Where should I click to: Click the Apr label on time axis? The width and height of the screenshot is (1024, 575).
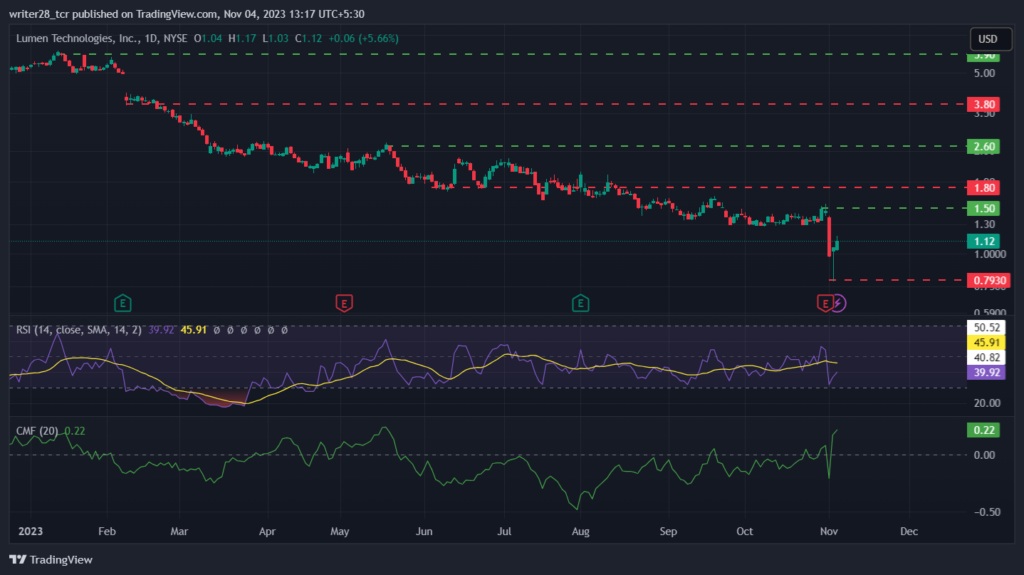pos(266,531)
